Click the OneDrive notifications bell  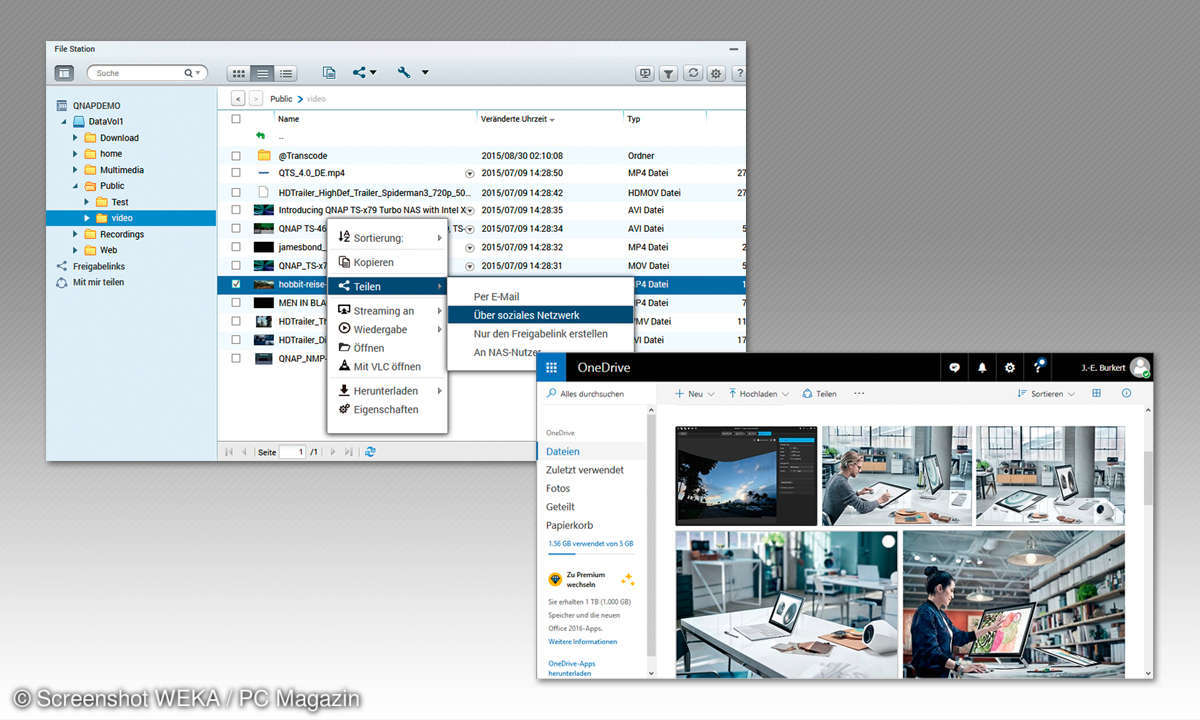pos(982,367)
